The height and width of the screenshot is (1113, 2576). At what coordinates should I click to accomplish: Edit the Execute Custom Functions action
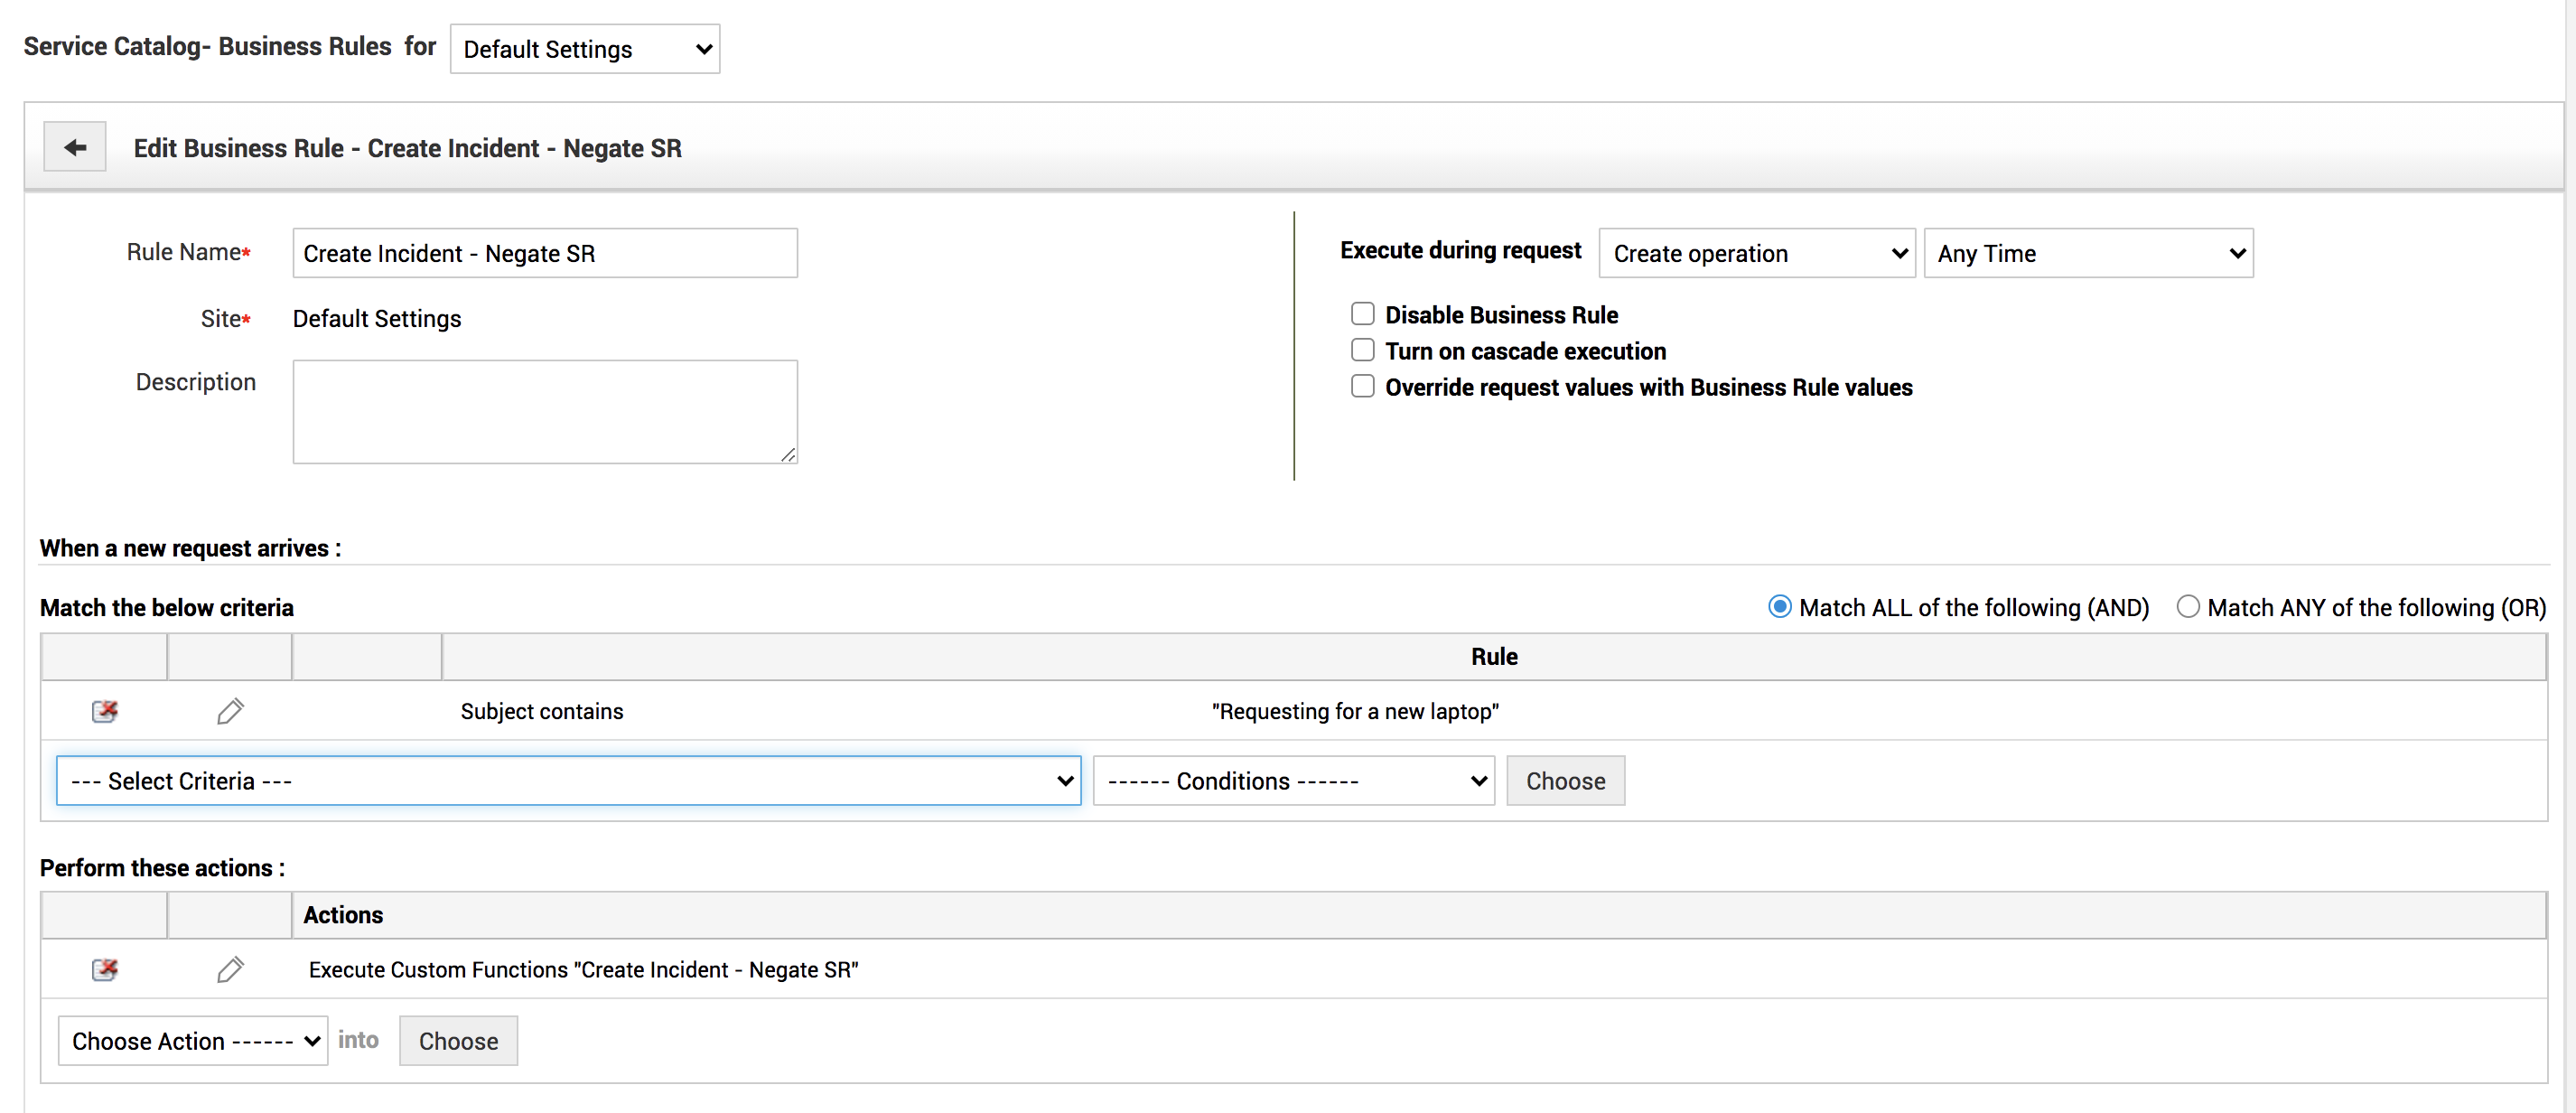click(x=230, y=969)
